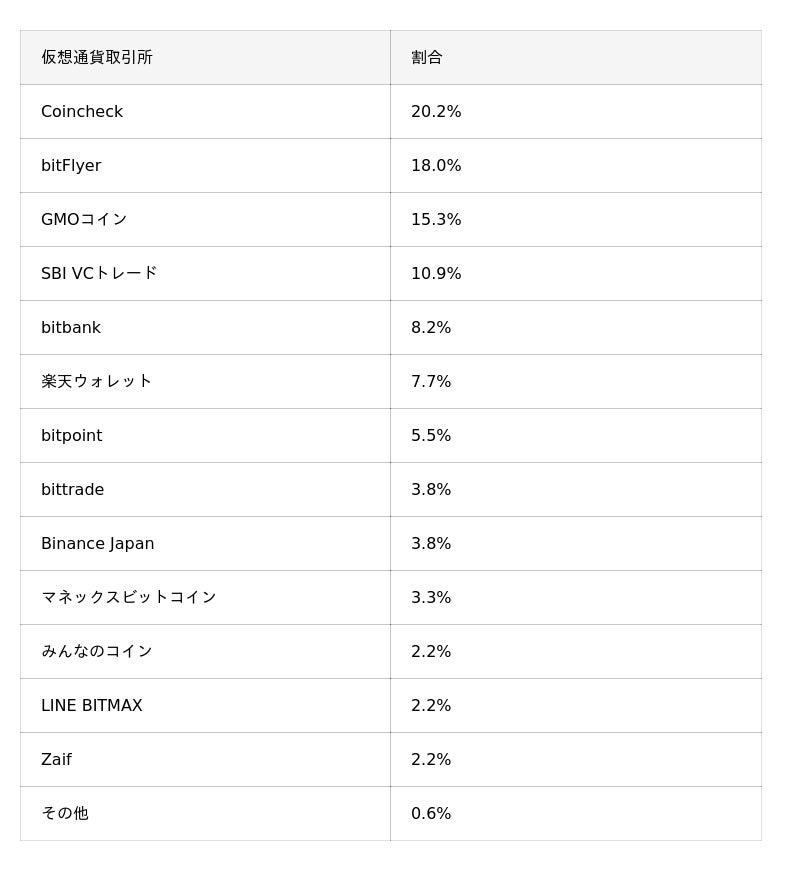This screenshot has width=800, height=871.
Task: Select the 楽天ウォレット cell
Action: [96, 381]
